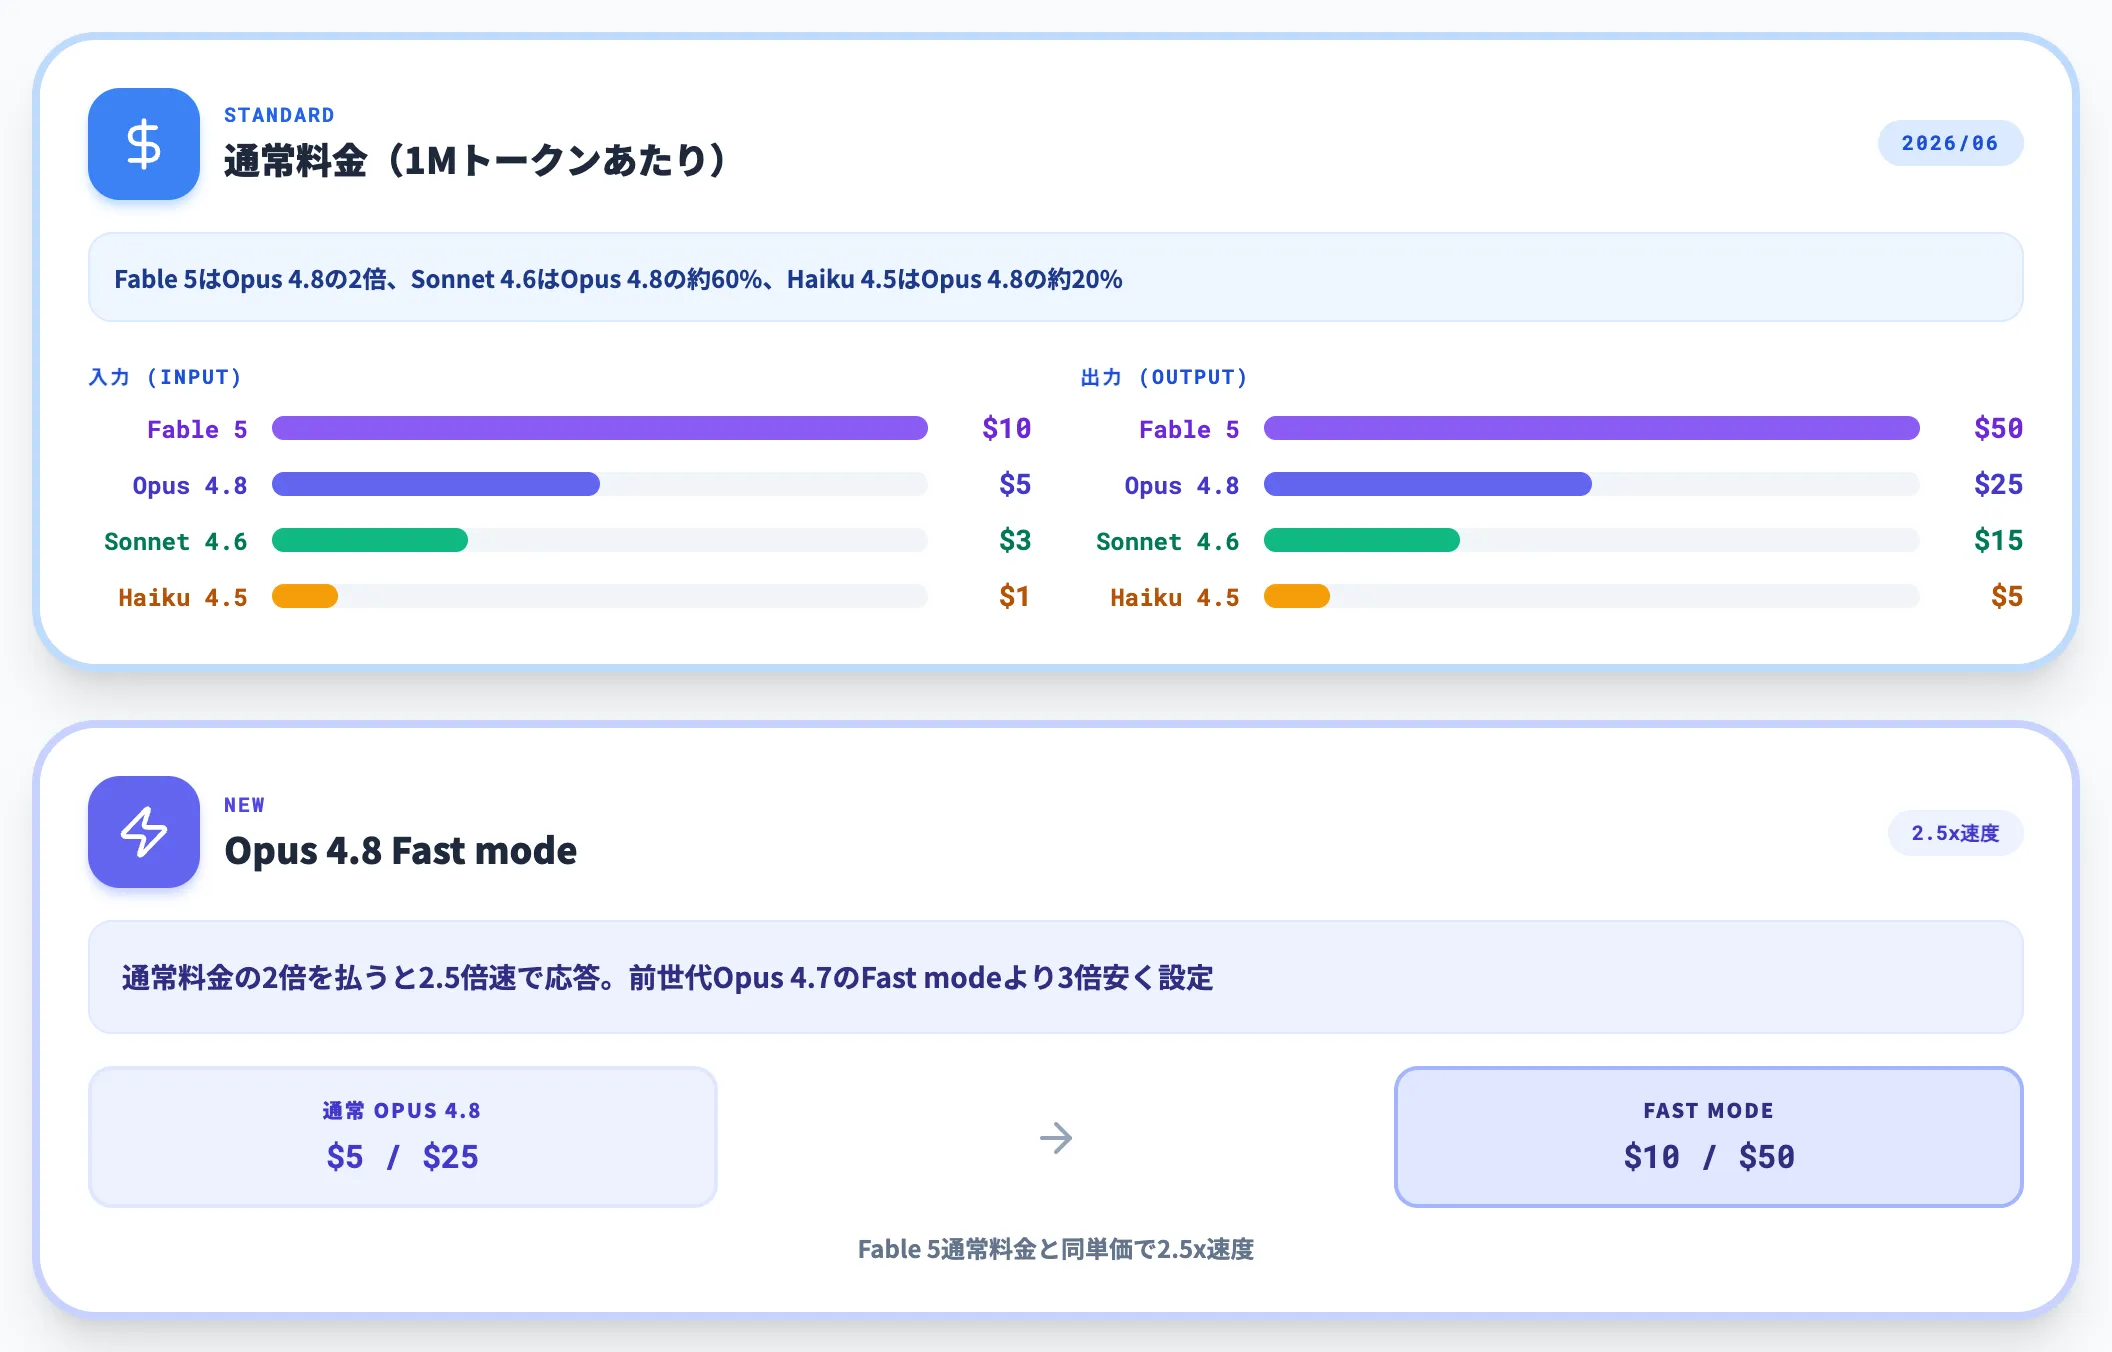2112x1352 pixels.
Task: Click the Fable 5はOpus 4.8の2倍 summary note
Action: 1056,278
